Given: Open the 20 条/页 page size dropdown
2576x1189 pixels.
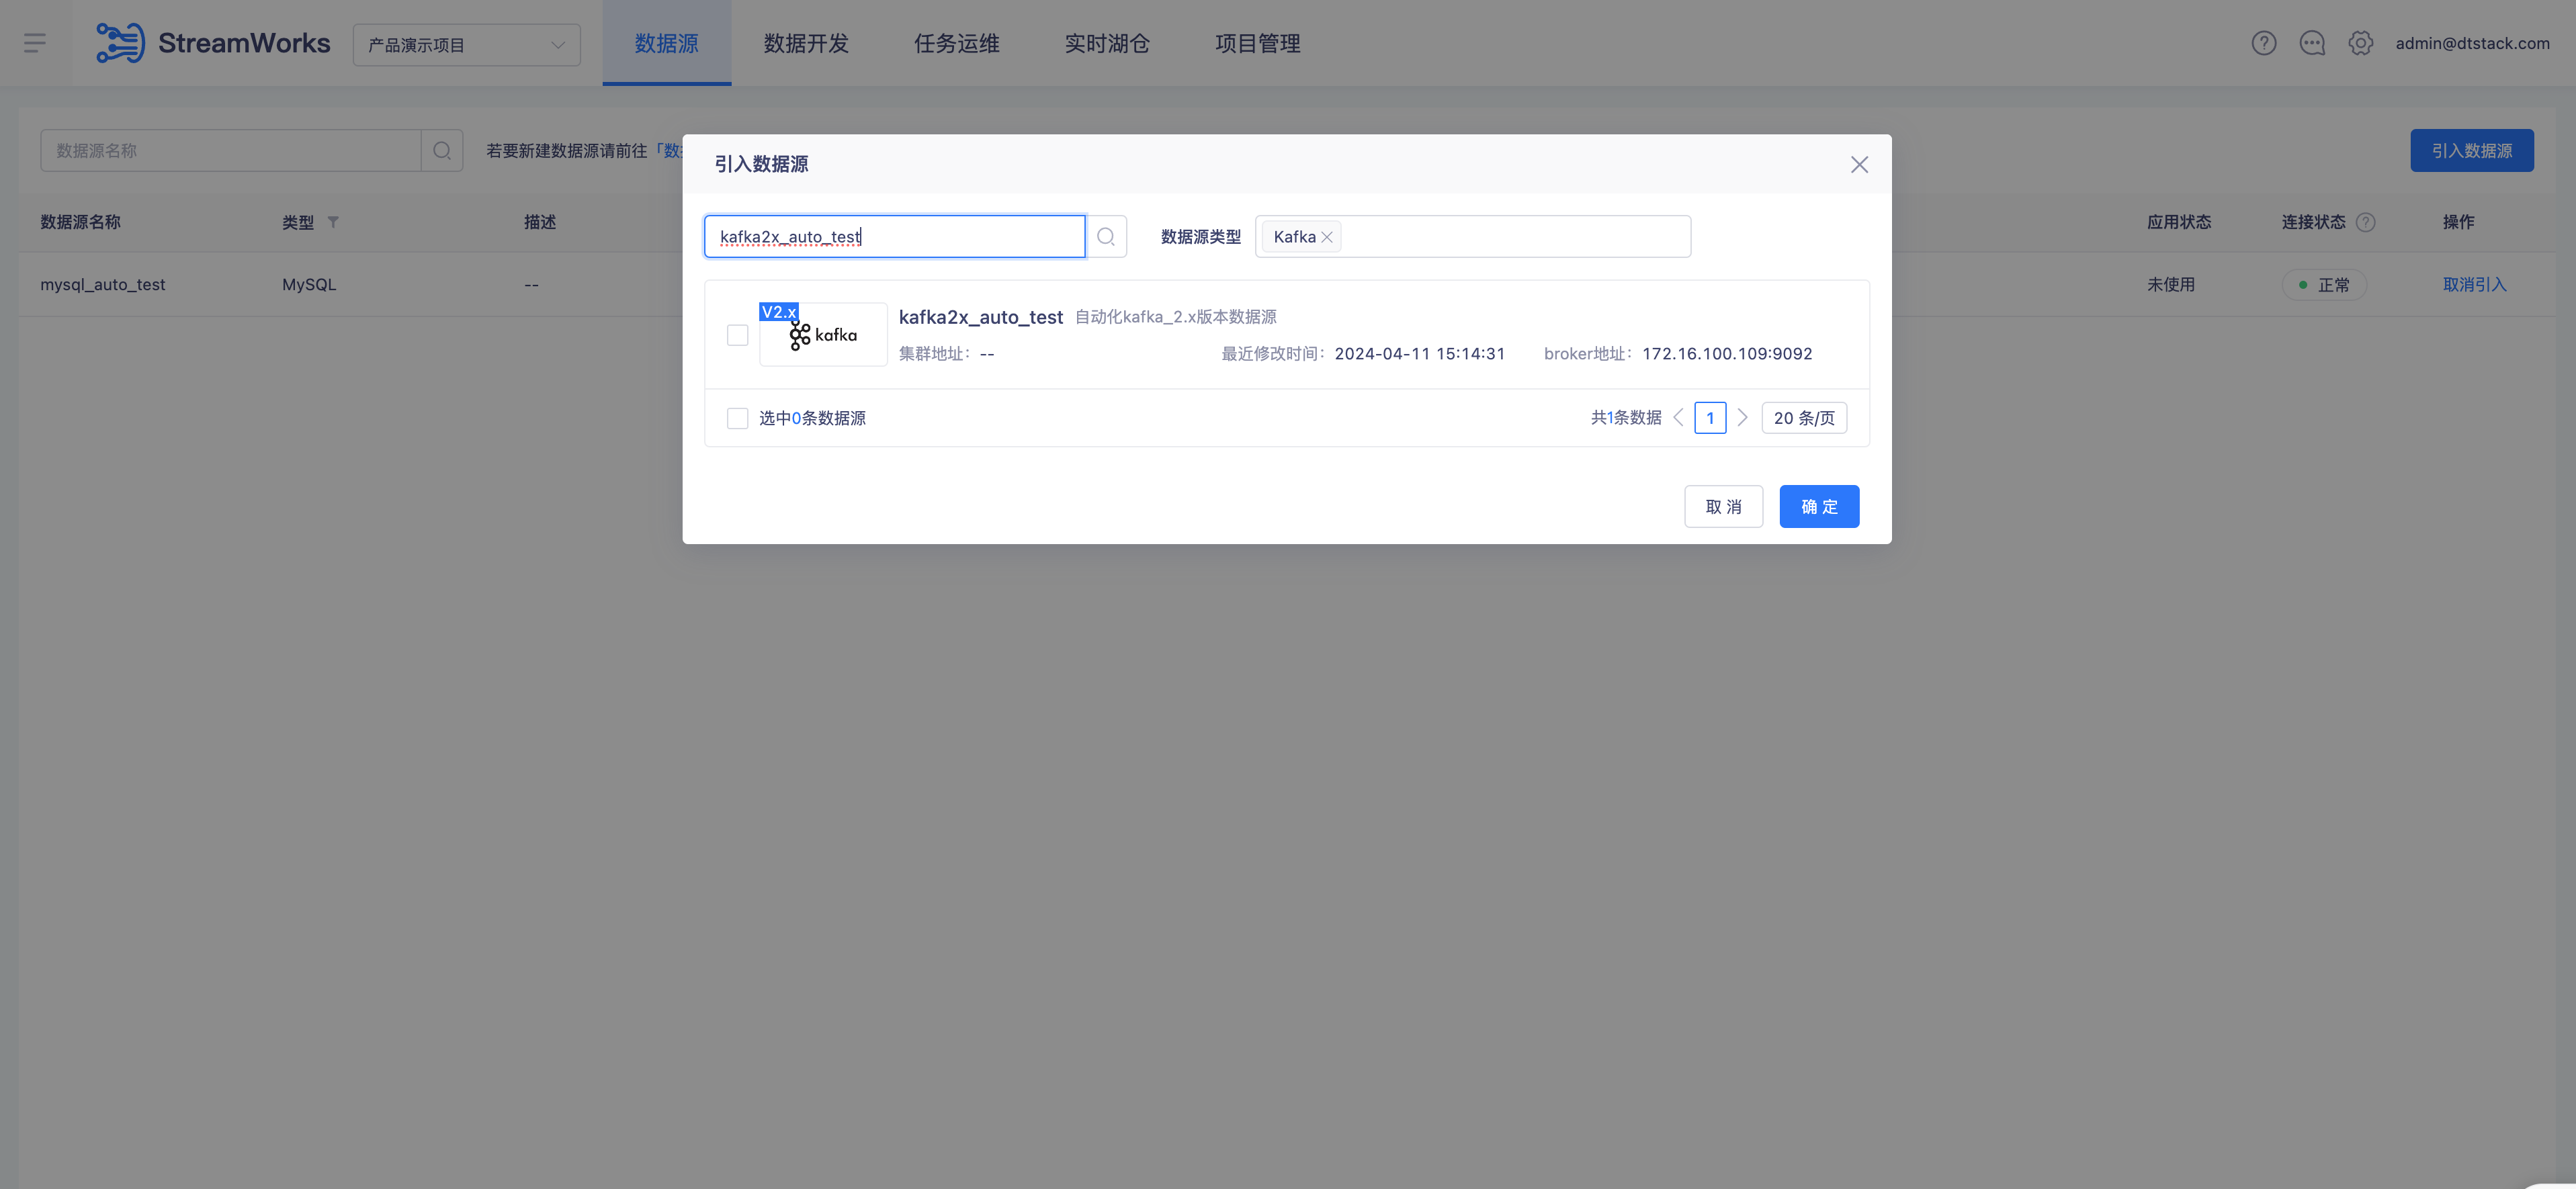Looking at the screenshot, I should coord(1804,418).
